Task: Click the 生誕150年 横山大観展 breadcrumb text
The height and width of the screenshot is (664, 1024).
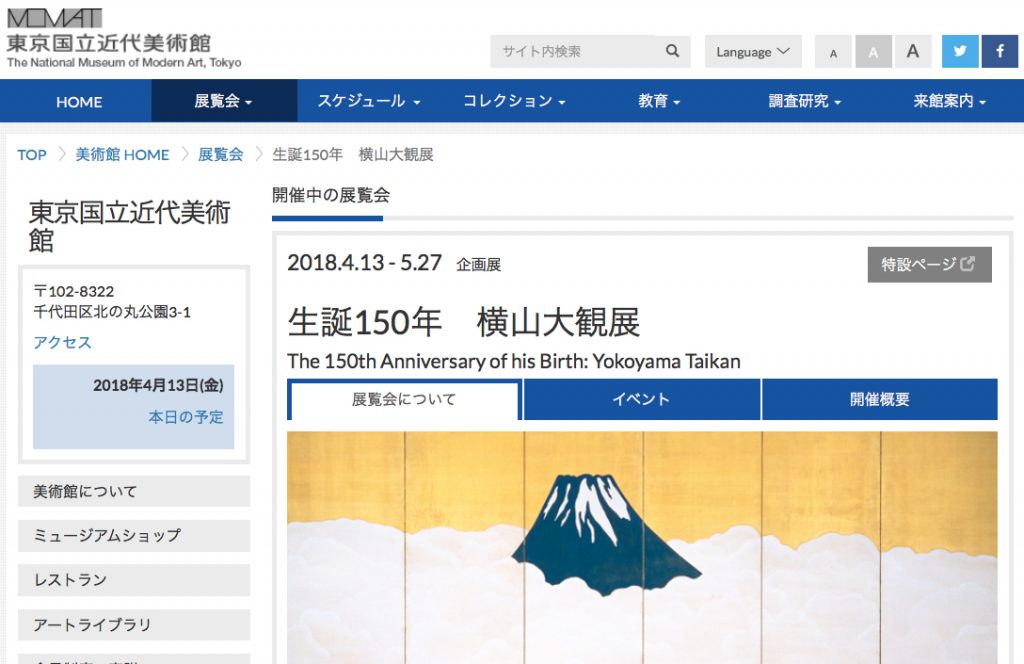Action: (353, 155)
